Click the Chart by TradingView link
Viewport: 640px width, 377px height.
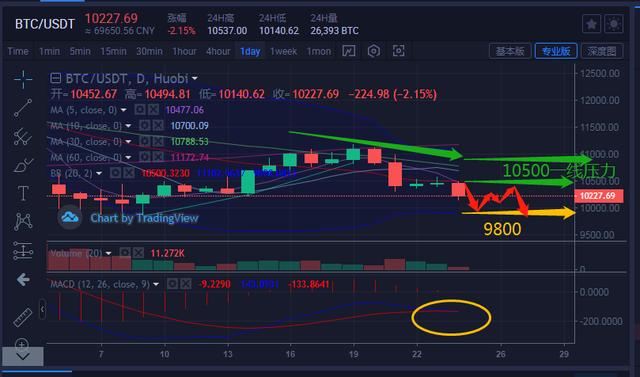pos(144,218)
